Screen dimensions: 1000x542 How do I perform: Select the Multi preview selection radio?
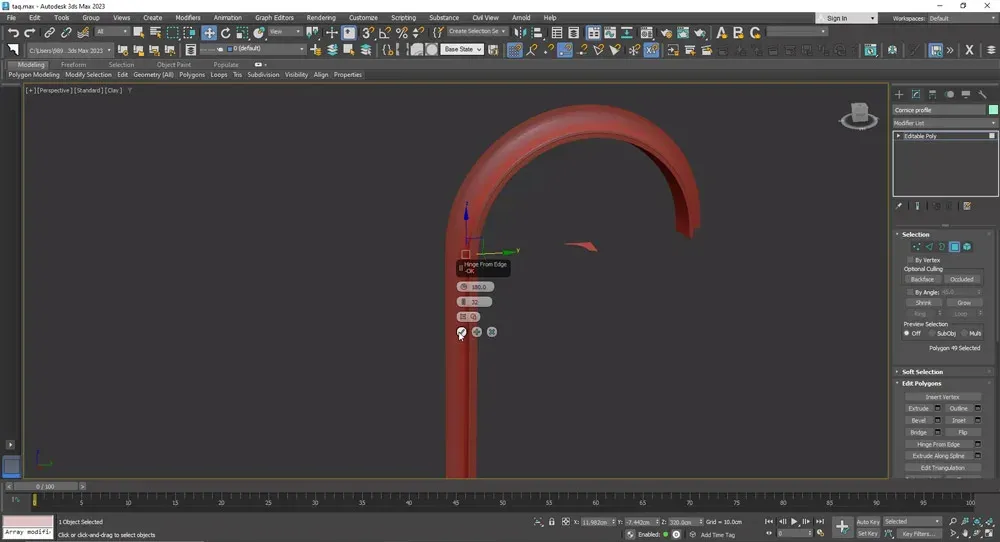point(964,333)
